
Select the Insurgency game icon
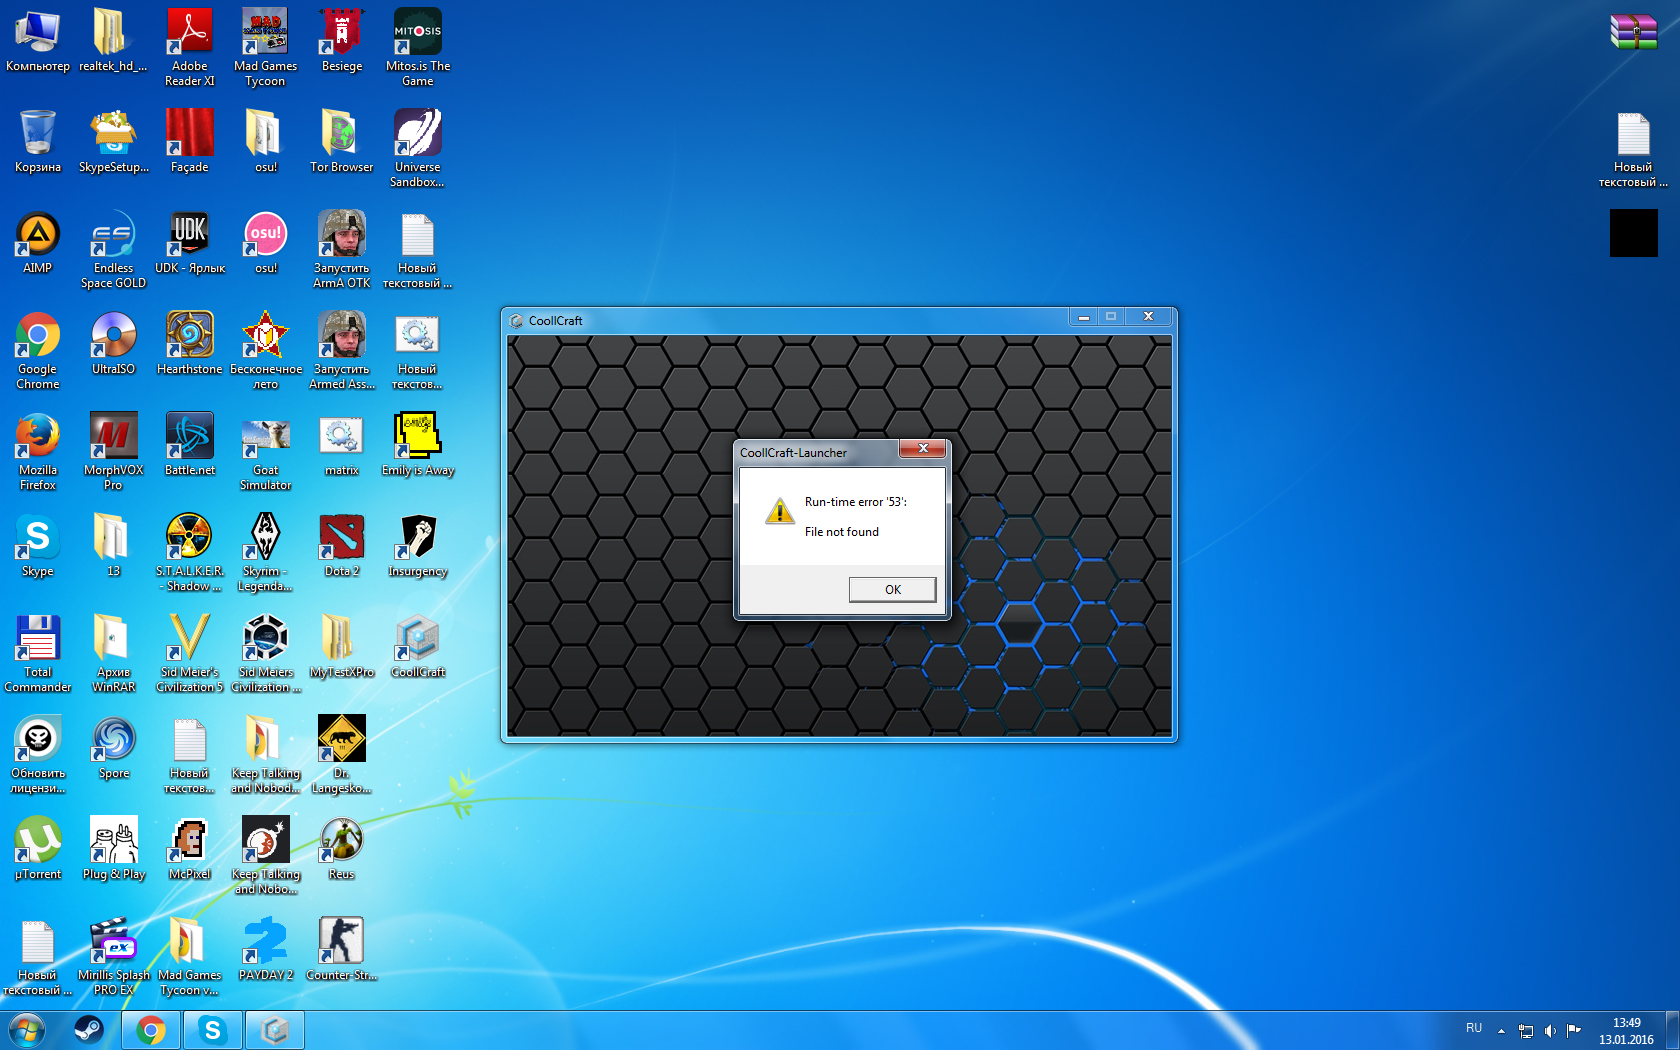417,544
